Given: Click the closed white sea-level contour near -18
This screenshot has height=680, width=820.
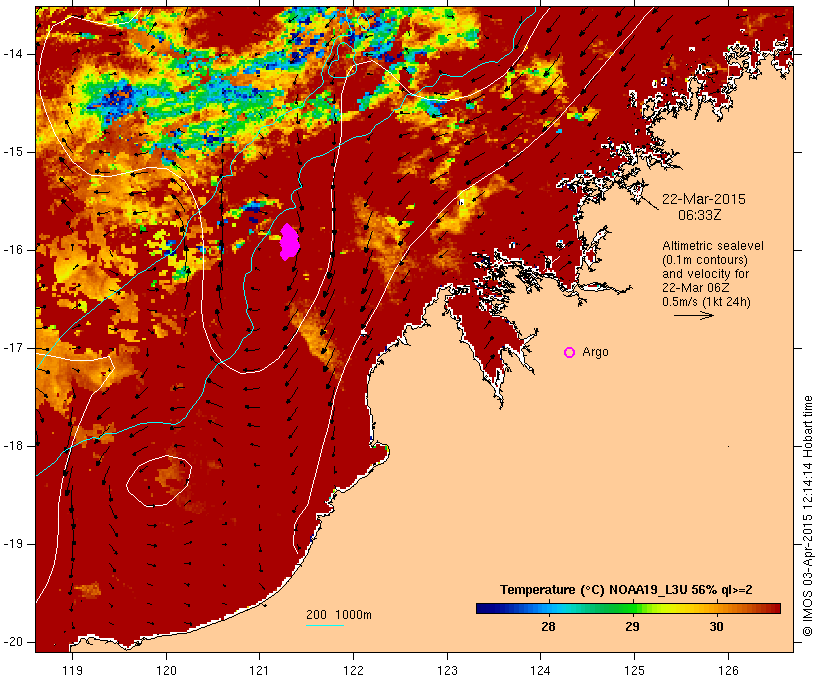Looking at the screenshot, I should [x=158, y=481].
